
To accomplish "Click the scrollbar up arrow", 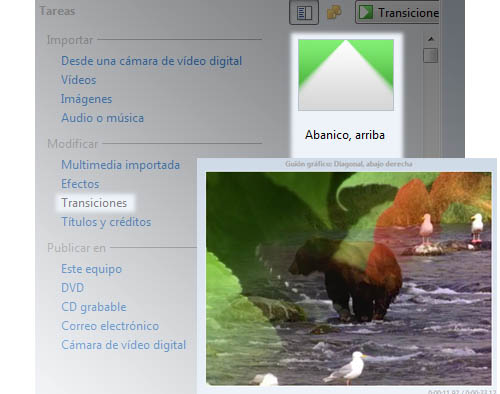I will point(431,39).
